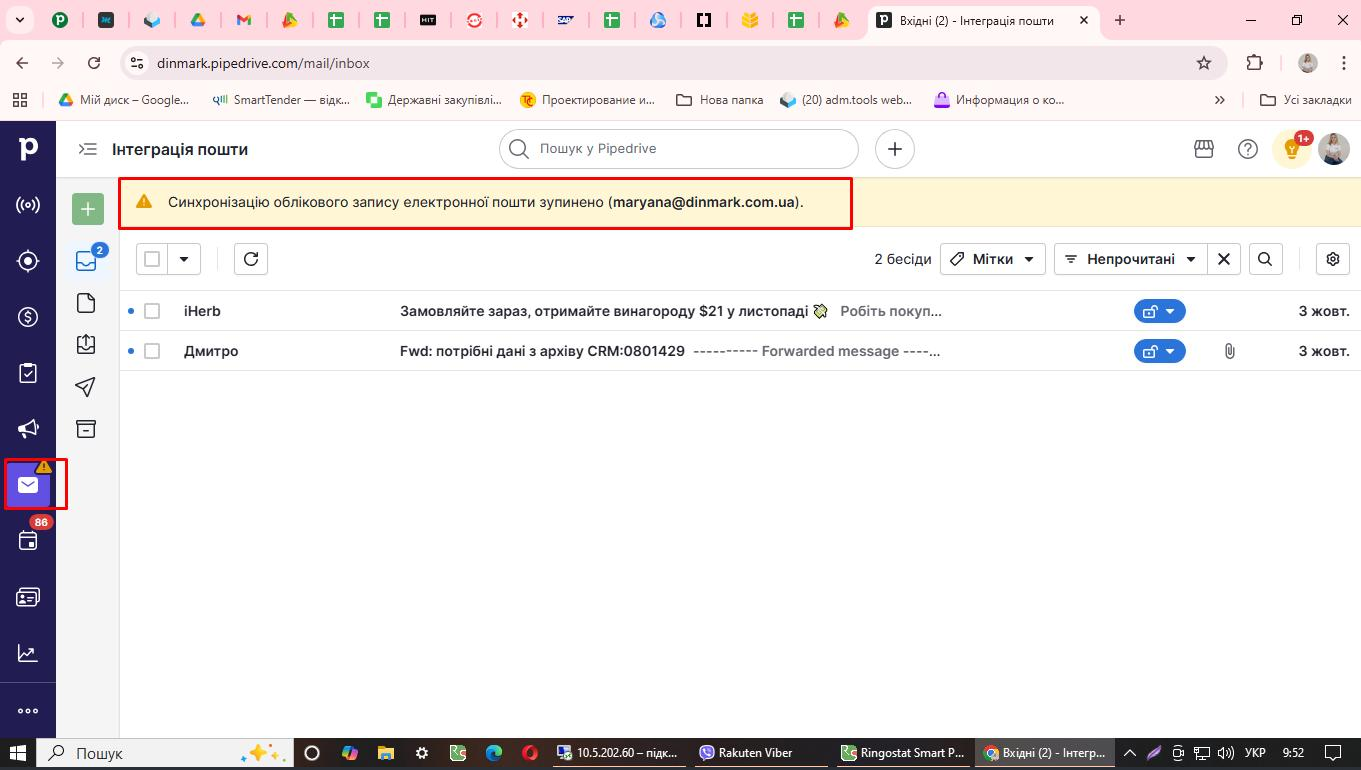Click attachment paperclip on Дмитро email

click(x=1230, y=351)
